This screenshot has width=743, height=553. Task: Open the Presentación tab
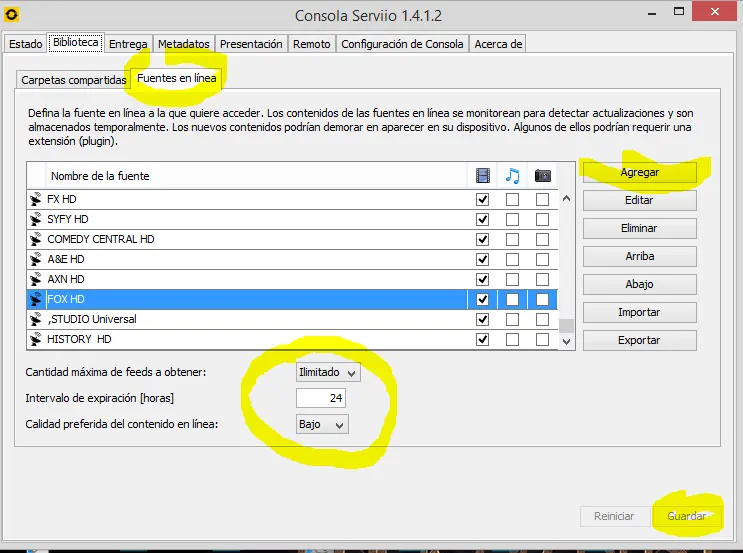(251, 44)
